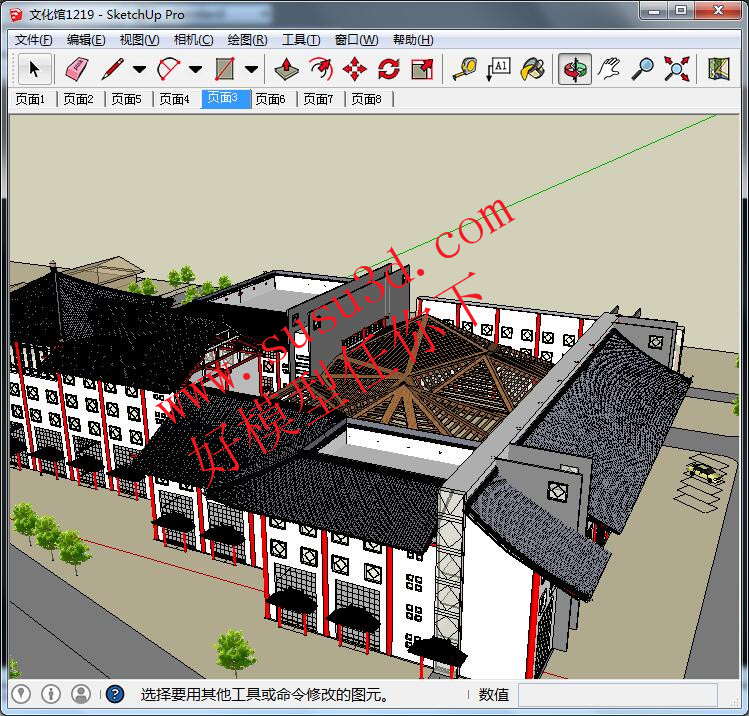This screenshot has width=749, height=716.
Task: Select the Rectangle shape tool
Action: click(x=225, y=69)
